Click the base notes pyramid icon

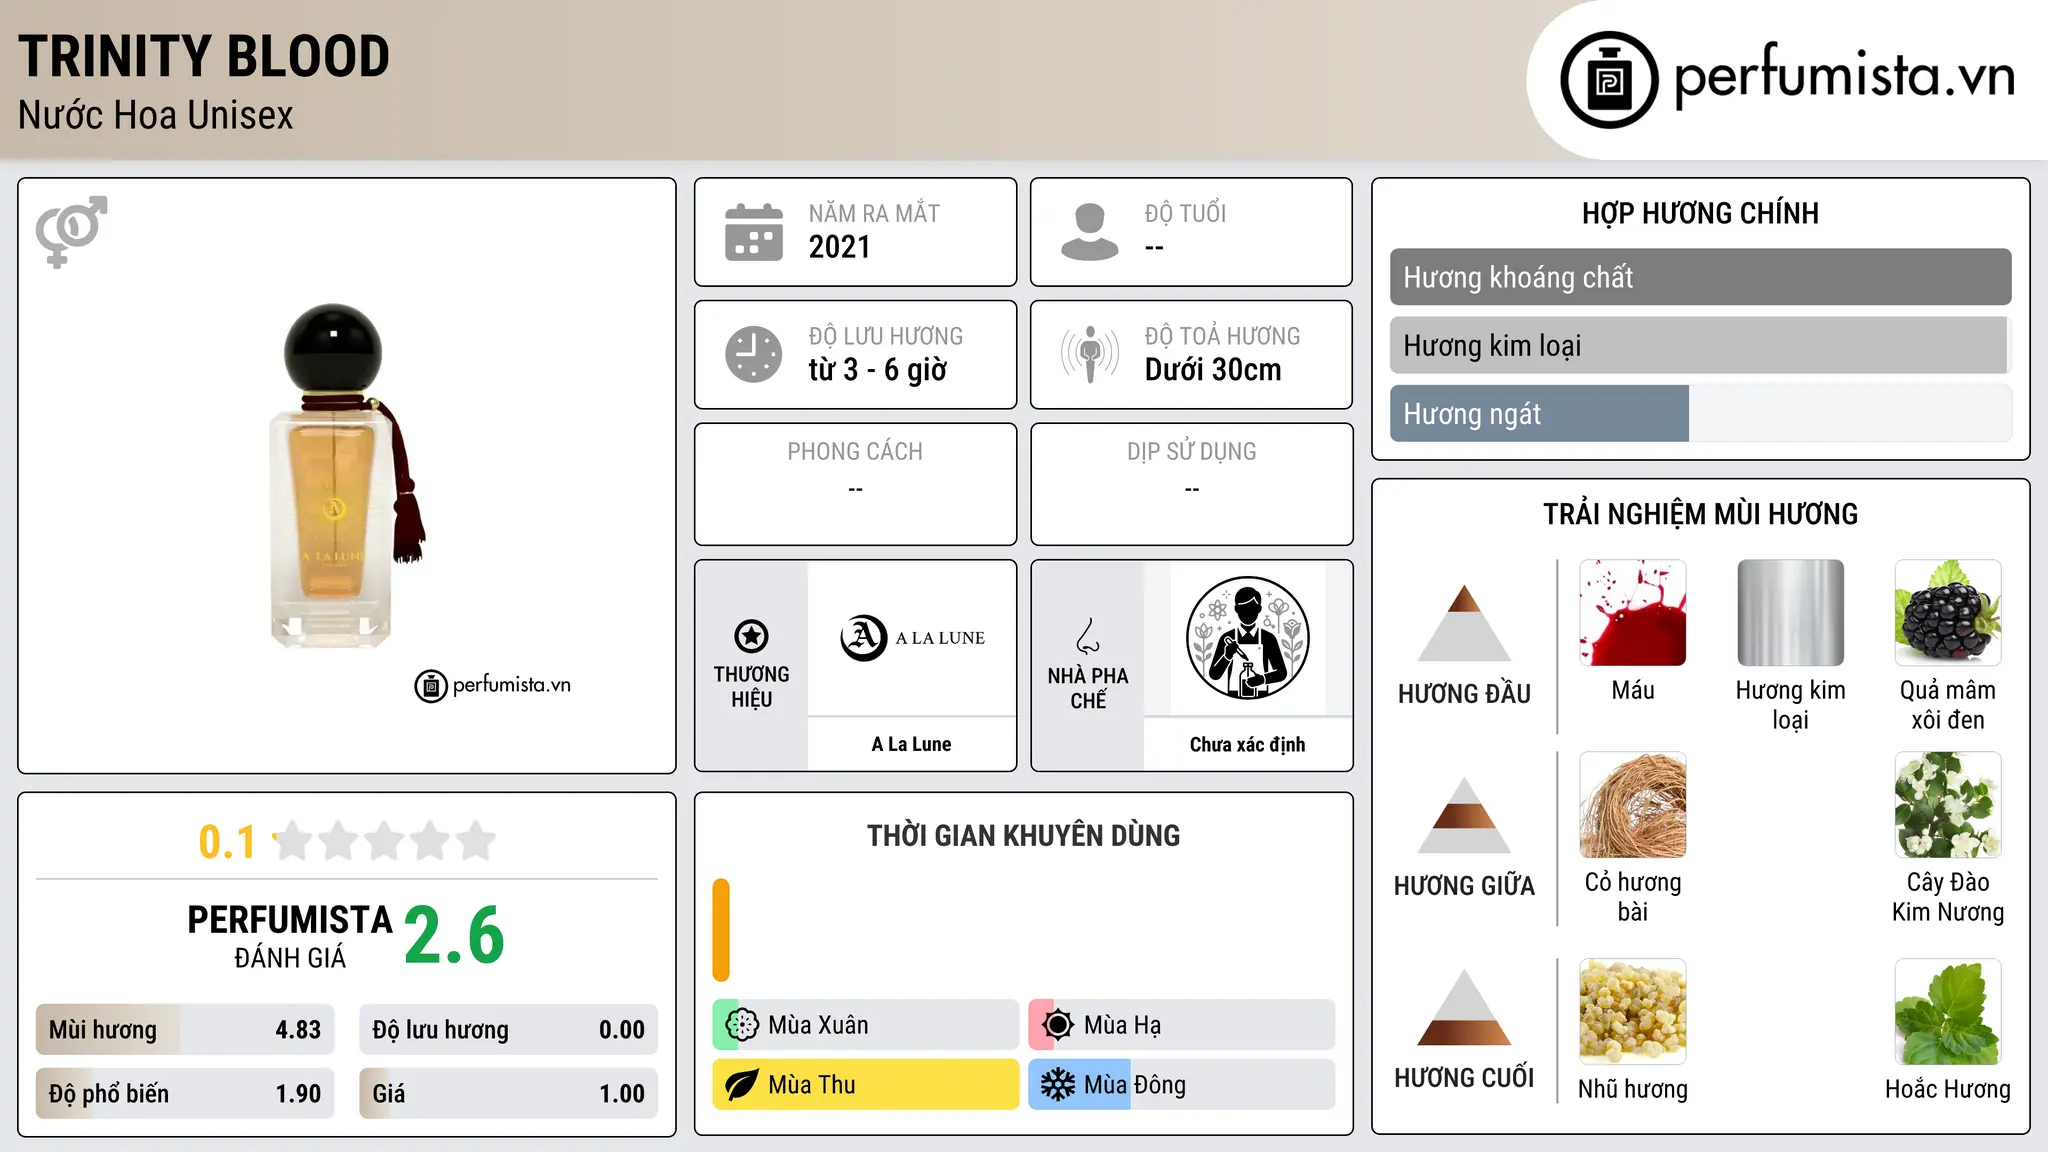point(1464,1007)
